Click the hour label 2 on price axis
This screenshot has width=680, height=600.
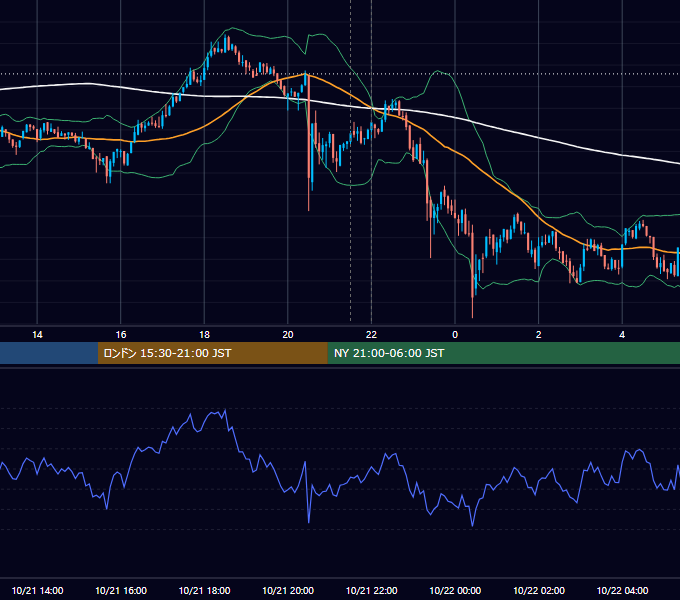(x=539, y=335)
